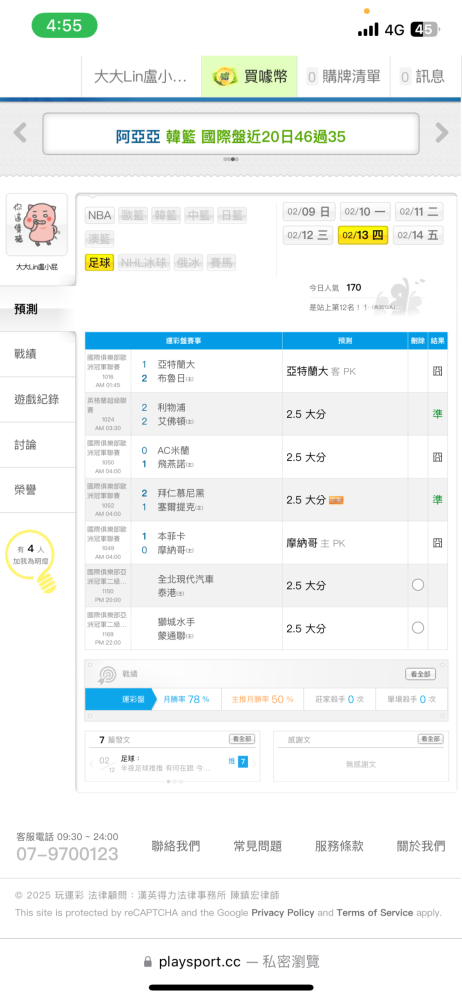Select the 中籃 league filter
The image size is (462, 1000).
199,215
